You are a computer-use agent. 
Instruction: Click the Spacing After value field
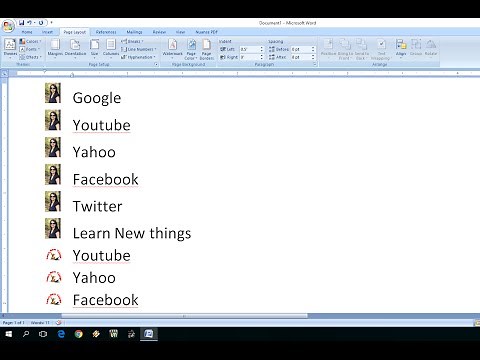pos(301,57)
